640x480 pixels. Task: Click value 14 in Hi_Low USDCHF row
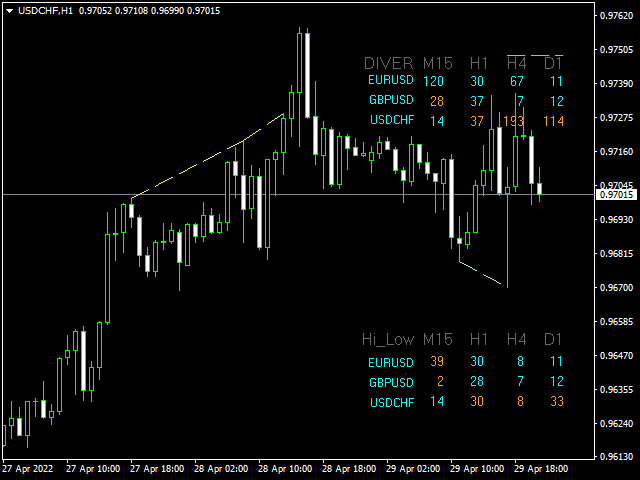(x=437, y=401)
